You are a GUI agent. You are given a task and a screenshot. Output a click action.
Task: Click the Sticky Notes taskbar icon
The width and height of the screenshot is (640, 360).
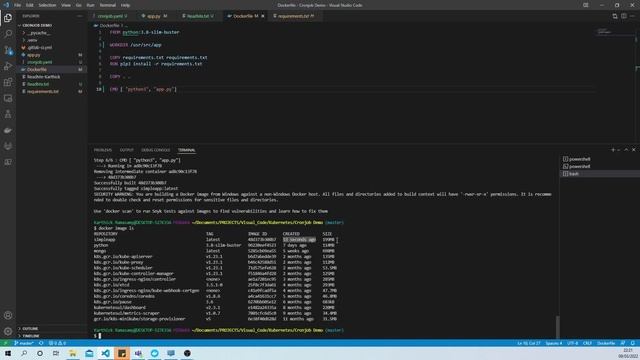click(122, 353)
